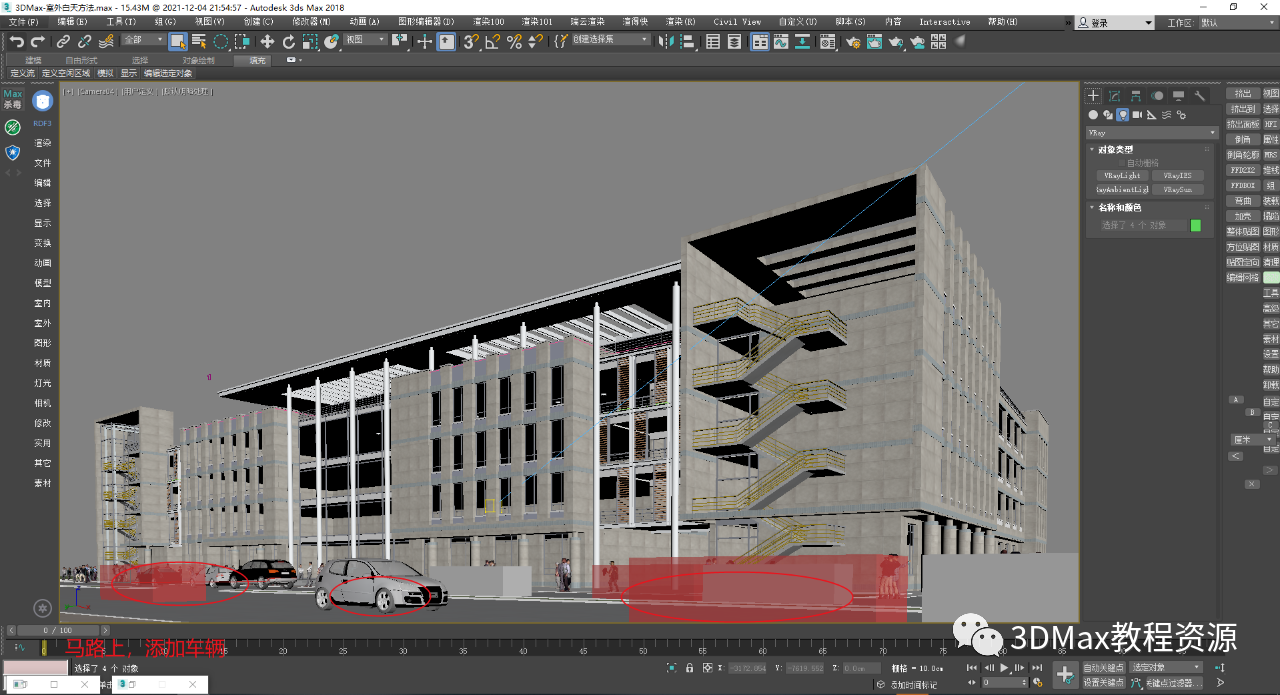
Task: Select the Move transform tool
Action: [267, 41]
